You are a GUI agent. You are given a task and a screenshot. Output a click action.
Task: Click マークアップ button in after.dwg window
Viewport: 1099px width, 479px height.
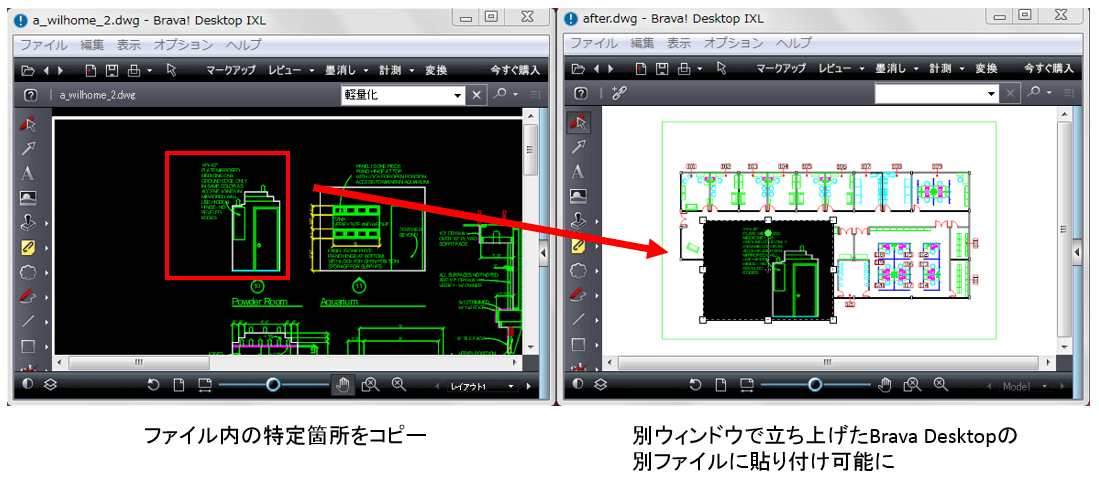pos(781,69)
